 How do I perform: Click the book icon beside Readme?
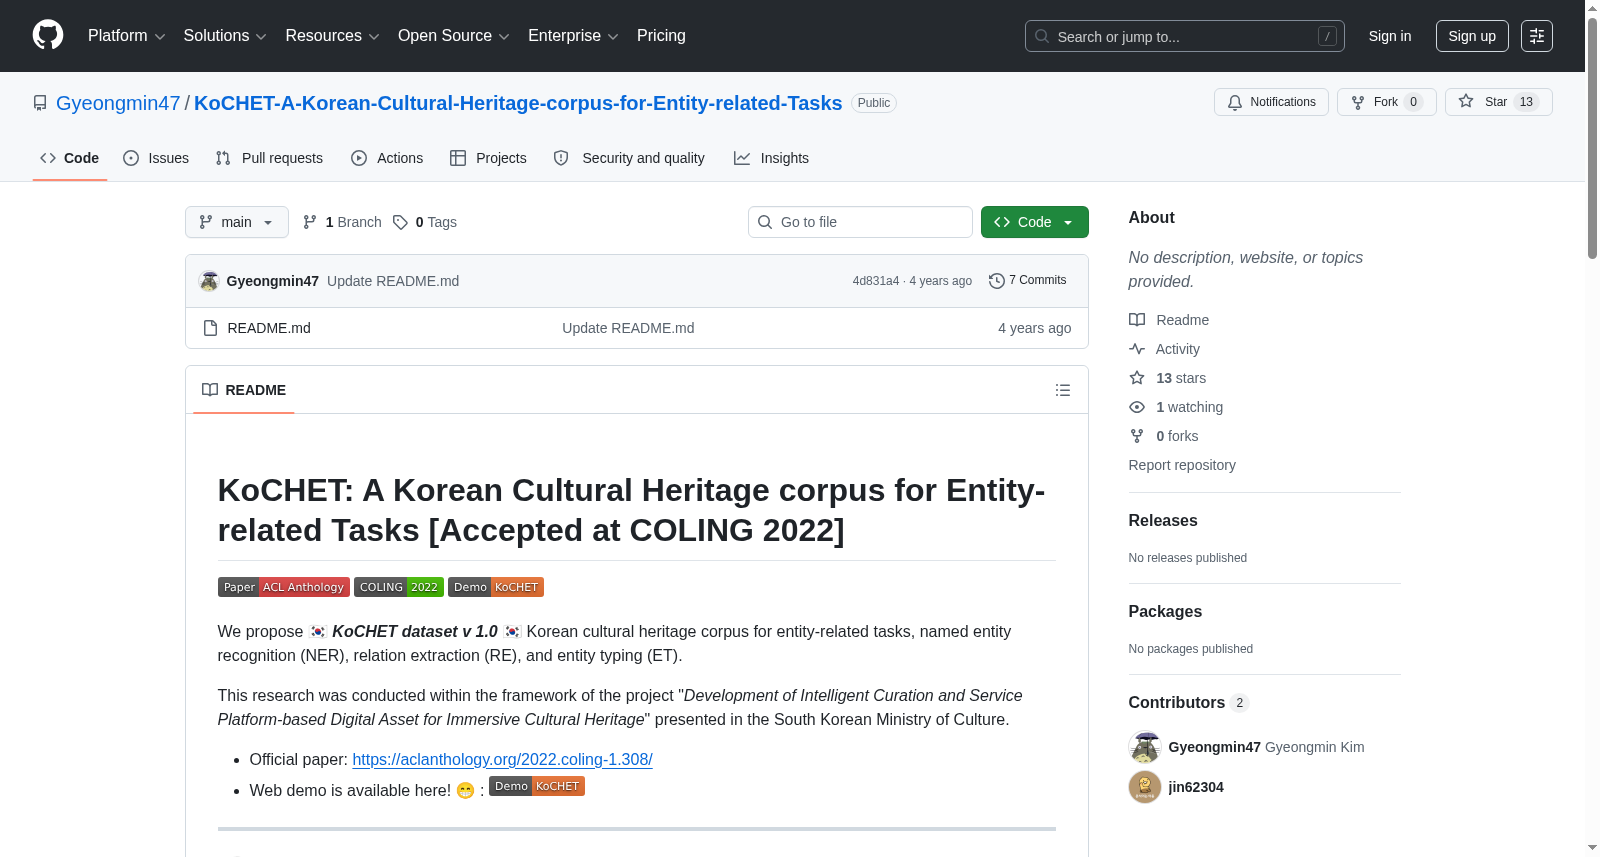(1137, 320)
